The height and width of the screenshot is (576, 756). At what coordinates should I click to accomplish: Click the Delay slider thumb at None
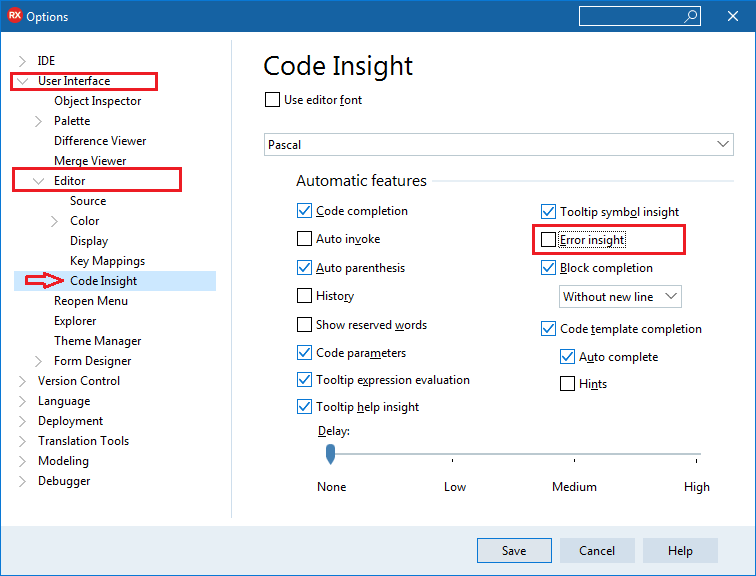click(330, 454)
